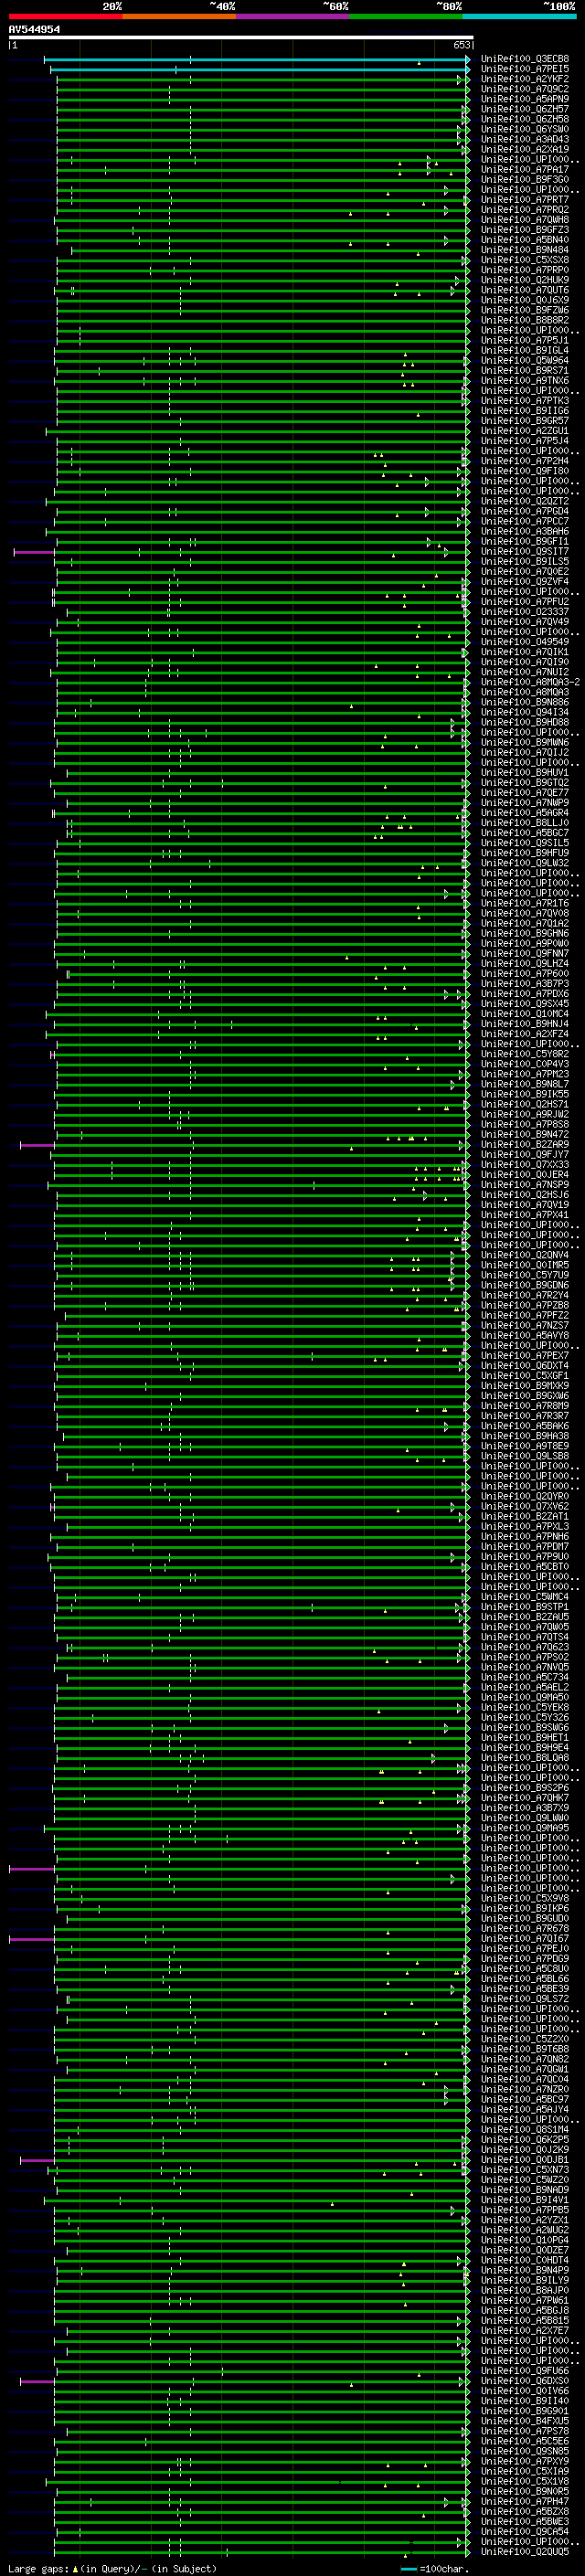Open hit UniRef100_Q6ZH57

525,109
